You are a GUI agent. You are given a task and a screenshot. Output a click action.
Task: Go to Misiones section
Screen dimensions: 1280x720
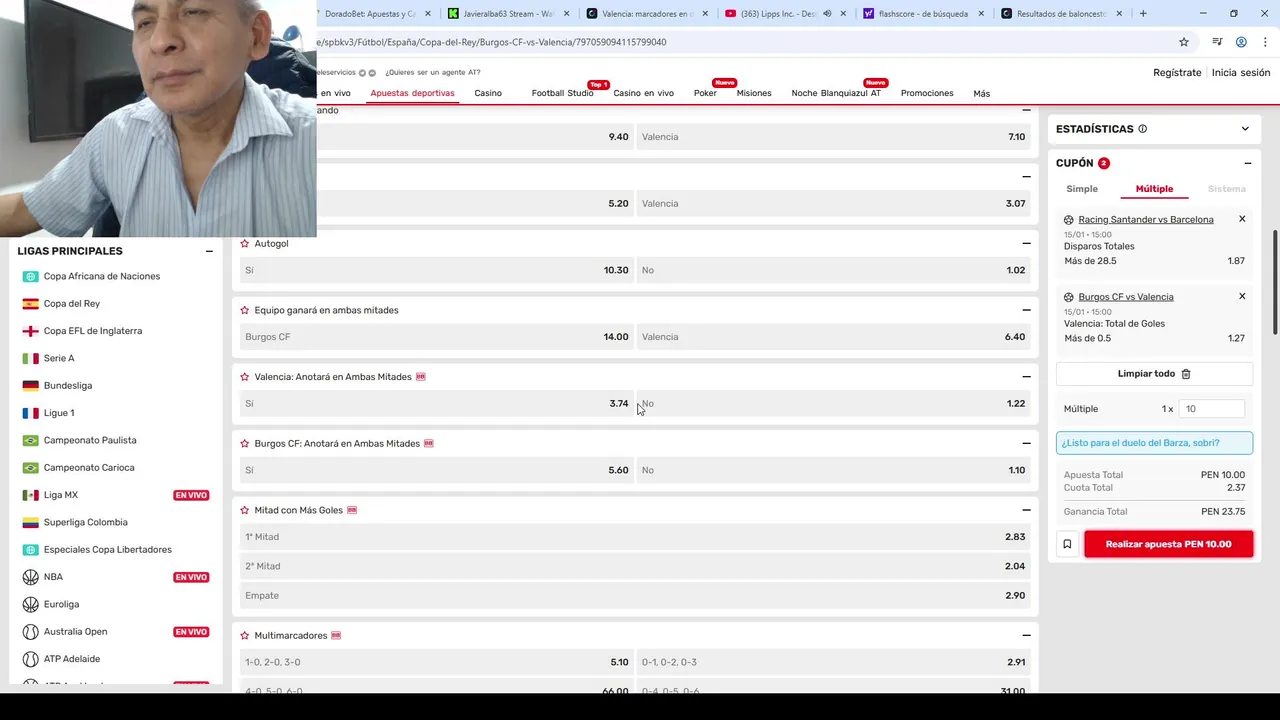(754, 93)
